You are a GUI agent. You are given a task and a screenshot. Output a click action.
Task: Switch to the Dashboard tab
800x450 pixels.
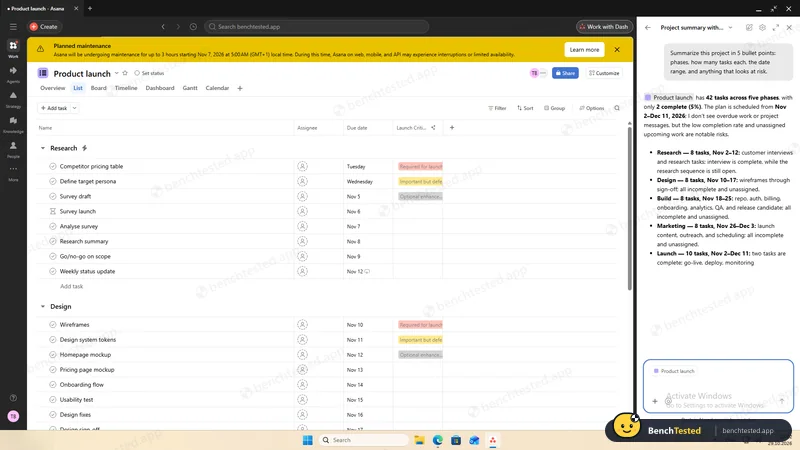pos(160,88)
